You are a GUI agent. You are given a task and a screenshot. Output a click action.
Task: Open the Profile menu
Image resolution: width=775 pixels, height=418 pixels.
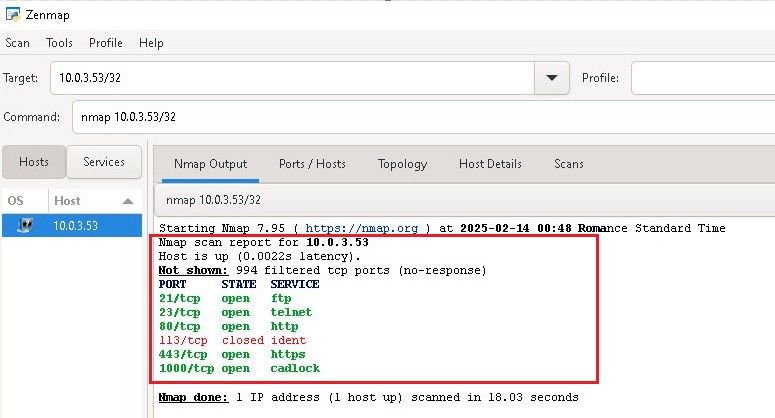(106, 43)
